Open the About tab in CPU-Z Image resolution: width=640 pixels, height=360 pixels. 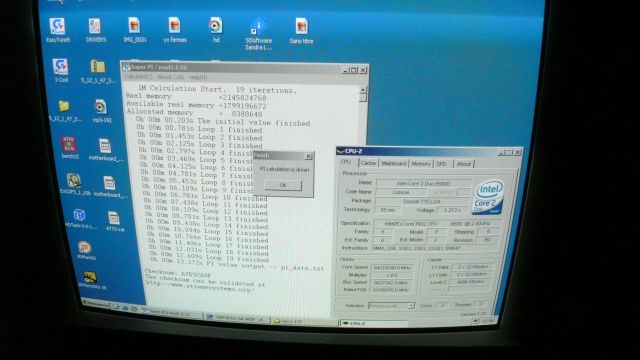pos(463,164)
